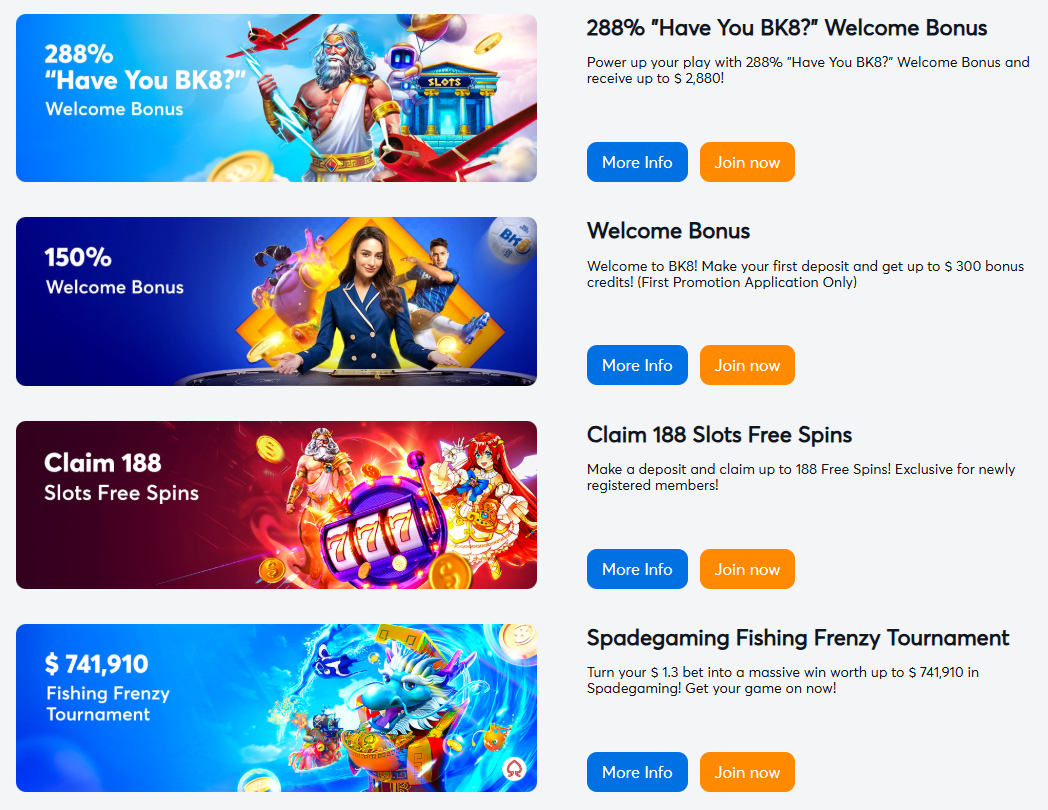Viewport: 1048px width, 810px height.
Task: Join the Spadegaming Fishing Frenzy Tournament
Action: [747, 771]
